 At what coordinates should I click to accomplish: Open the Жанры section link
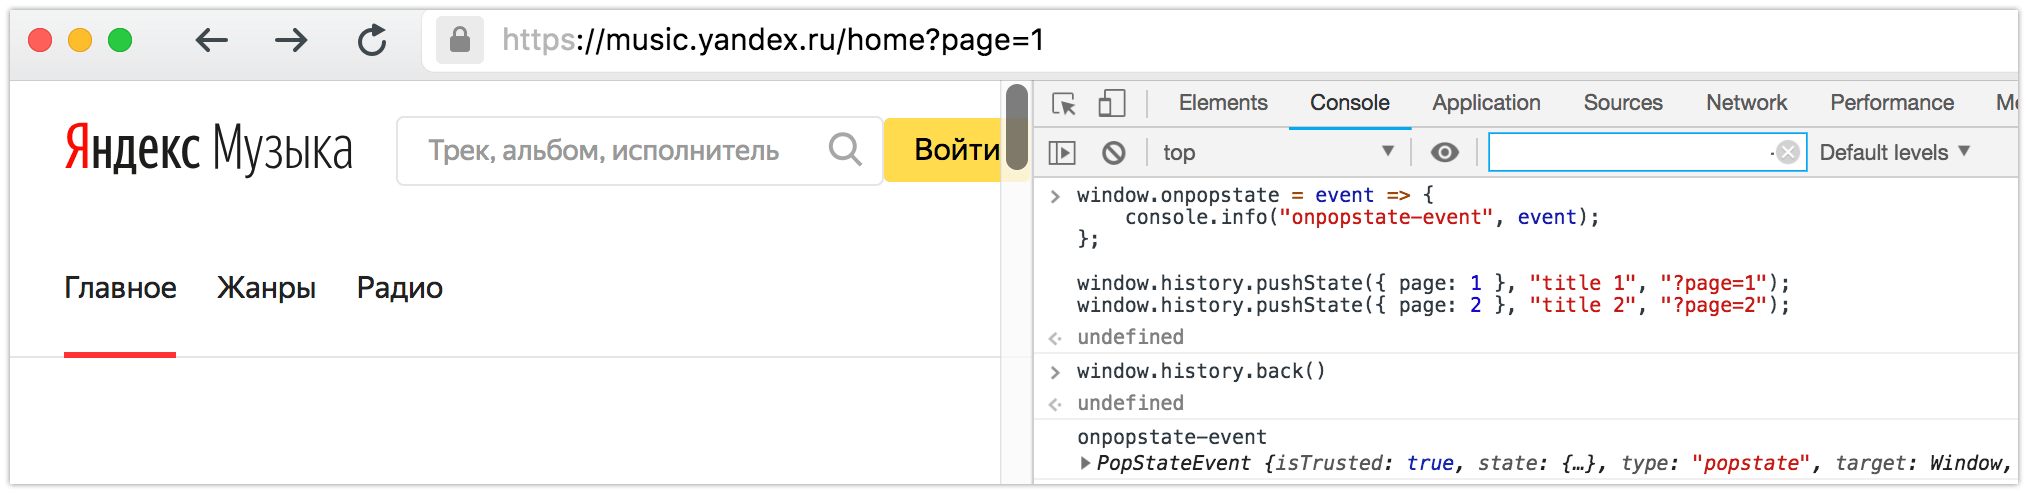point(266,288)
